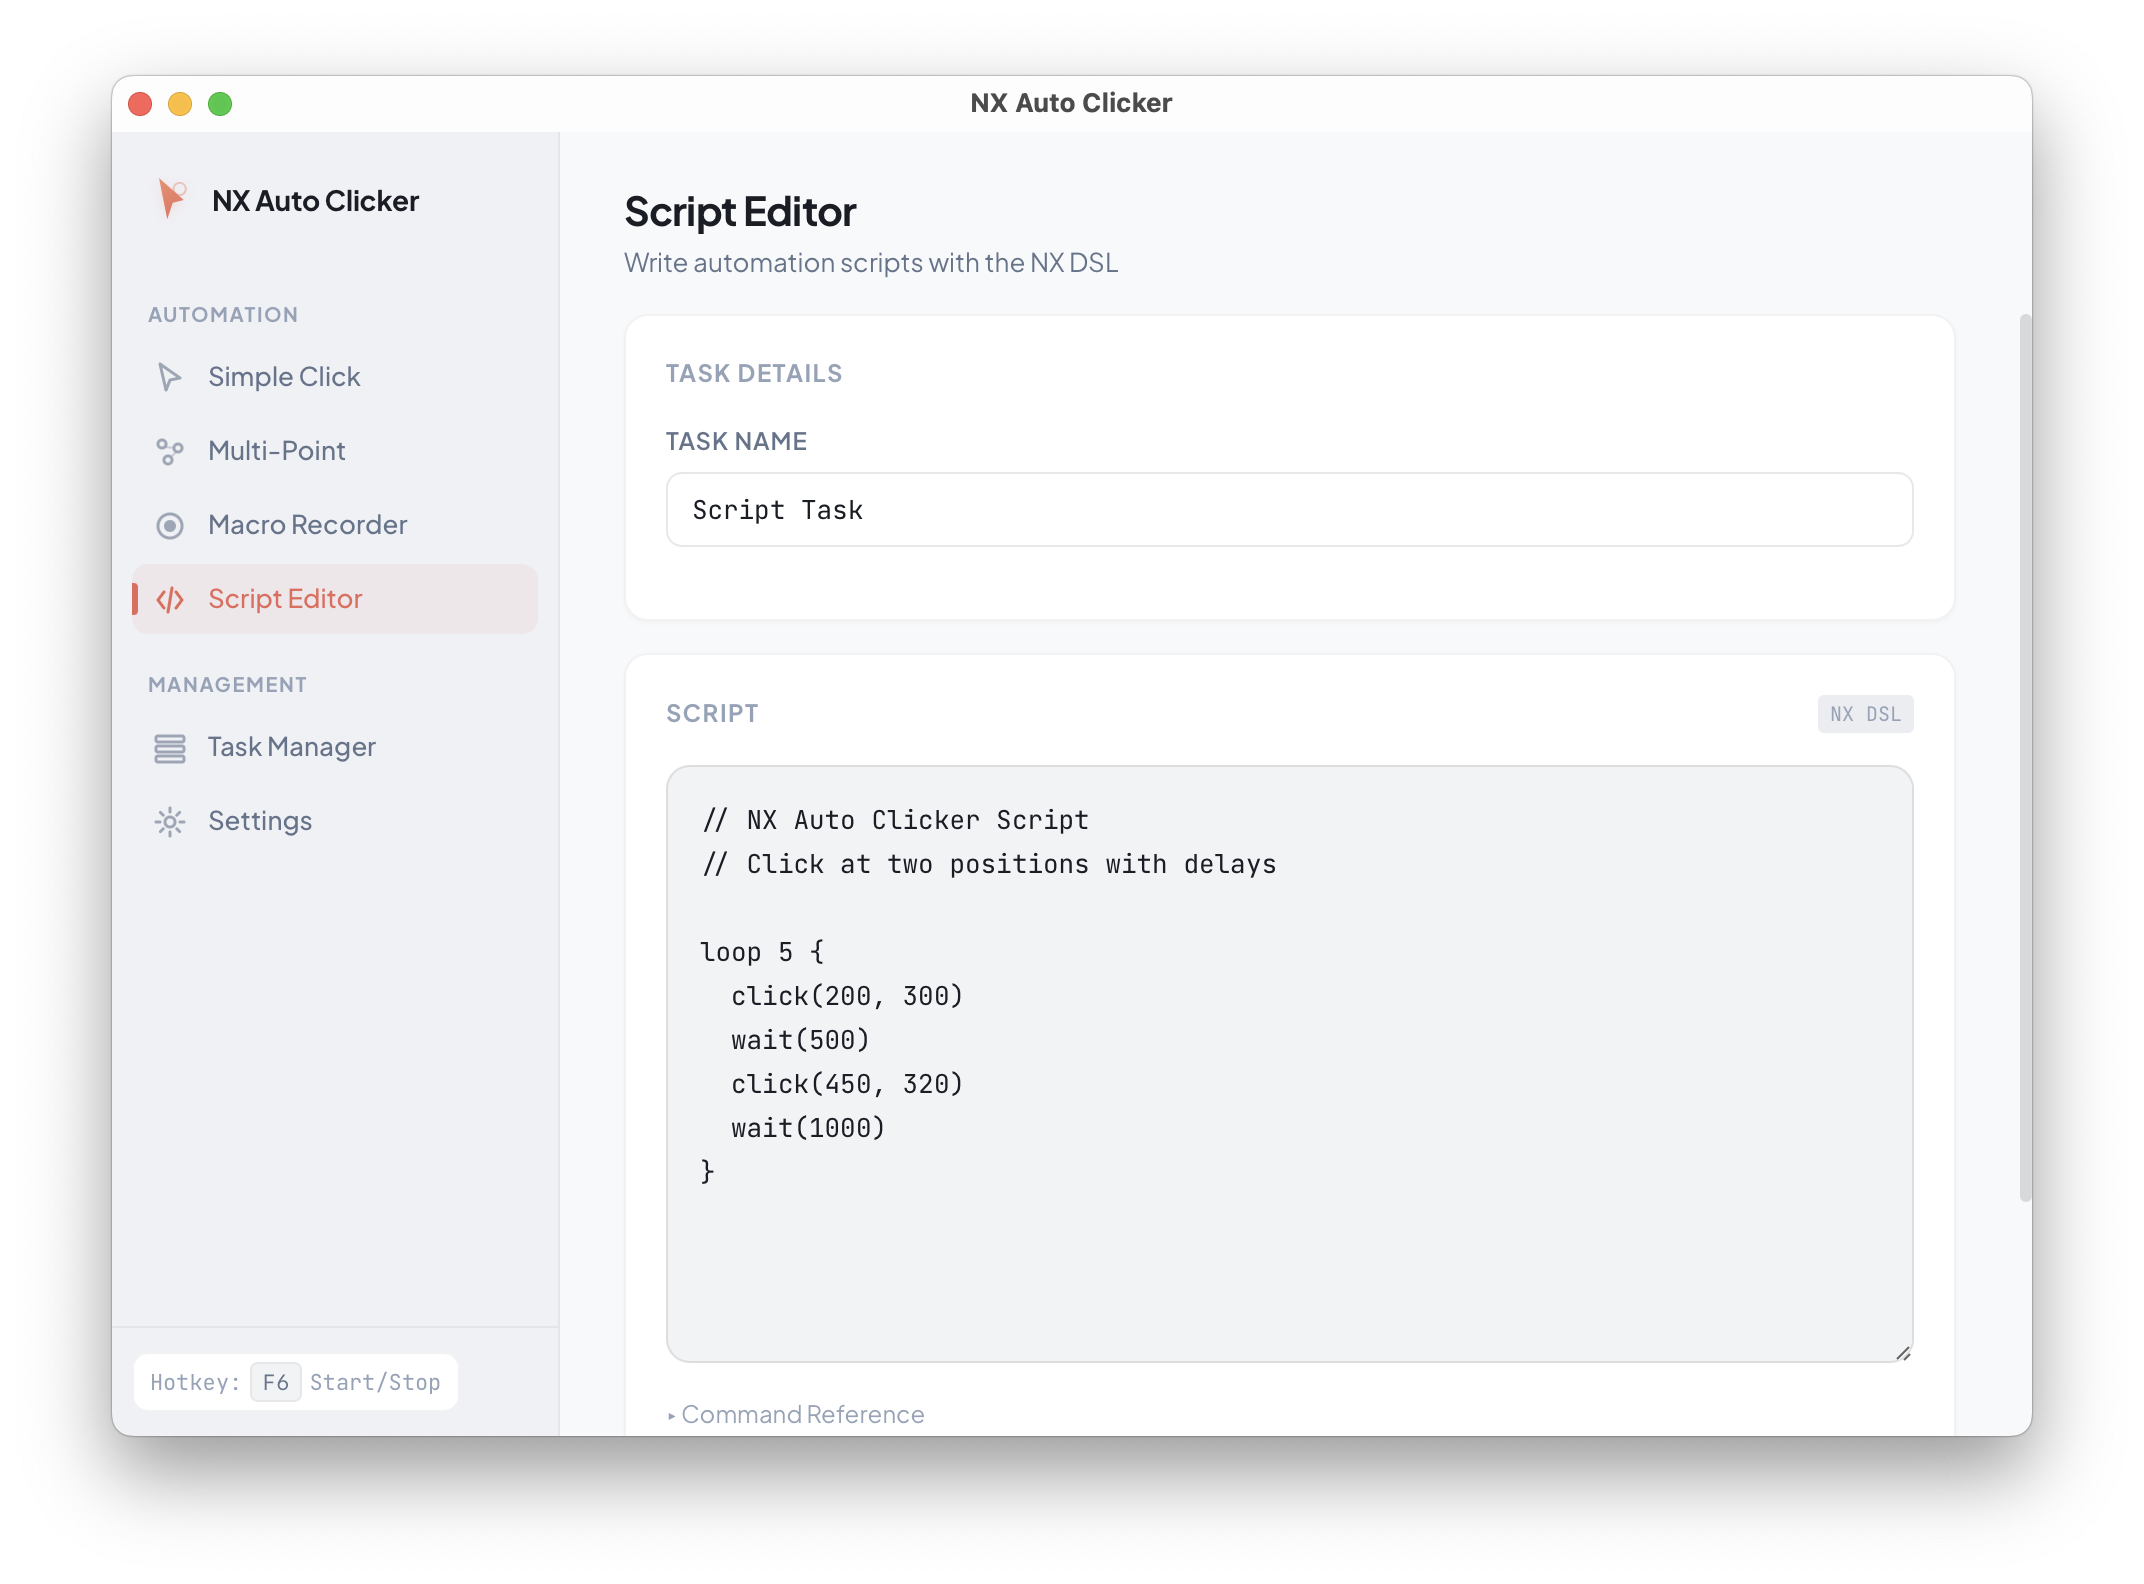Click the Multi-Point nodes icon
Image resolution: width=2144 pixels, height=1584 pixels.
[170, 452]
